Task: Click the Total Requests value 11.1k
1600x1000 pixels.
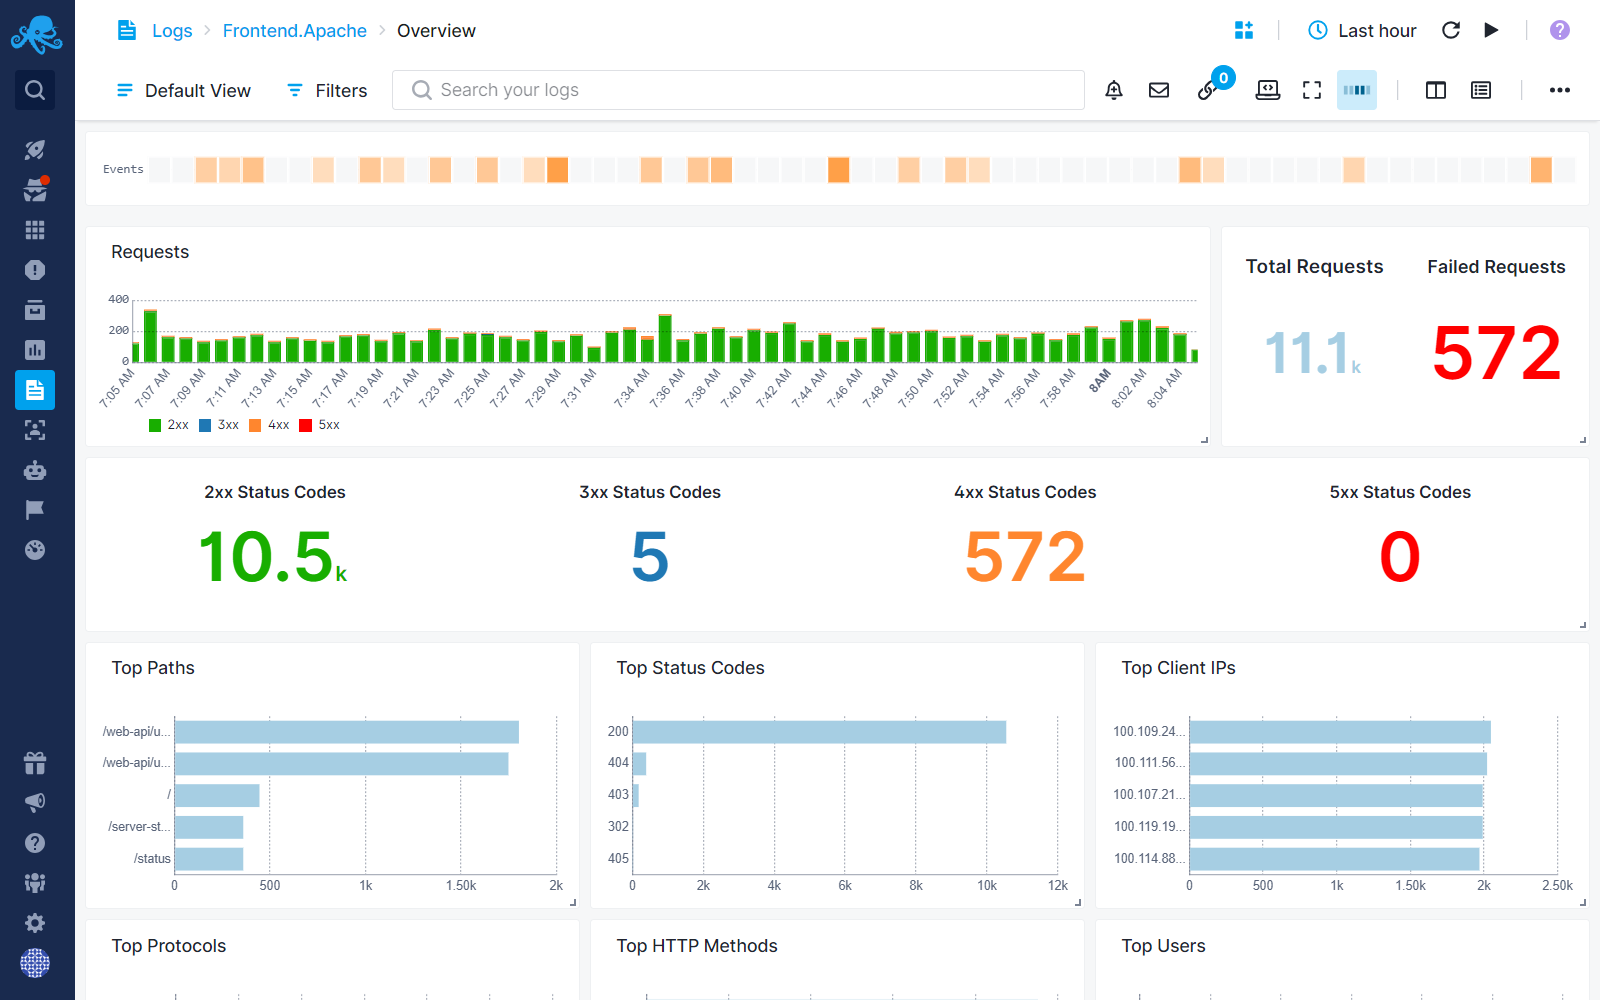Action: click(1313, 353)
